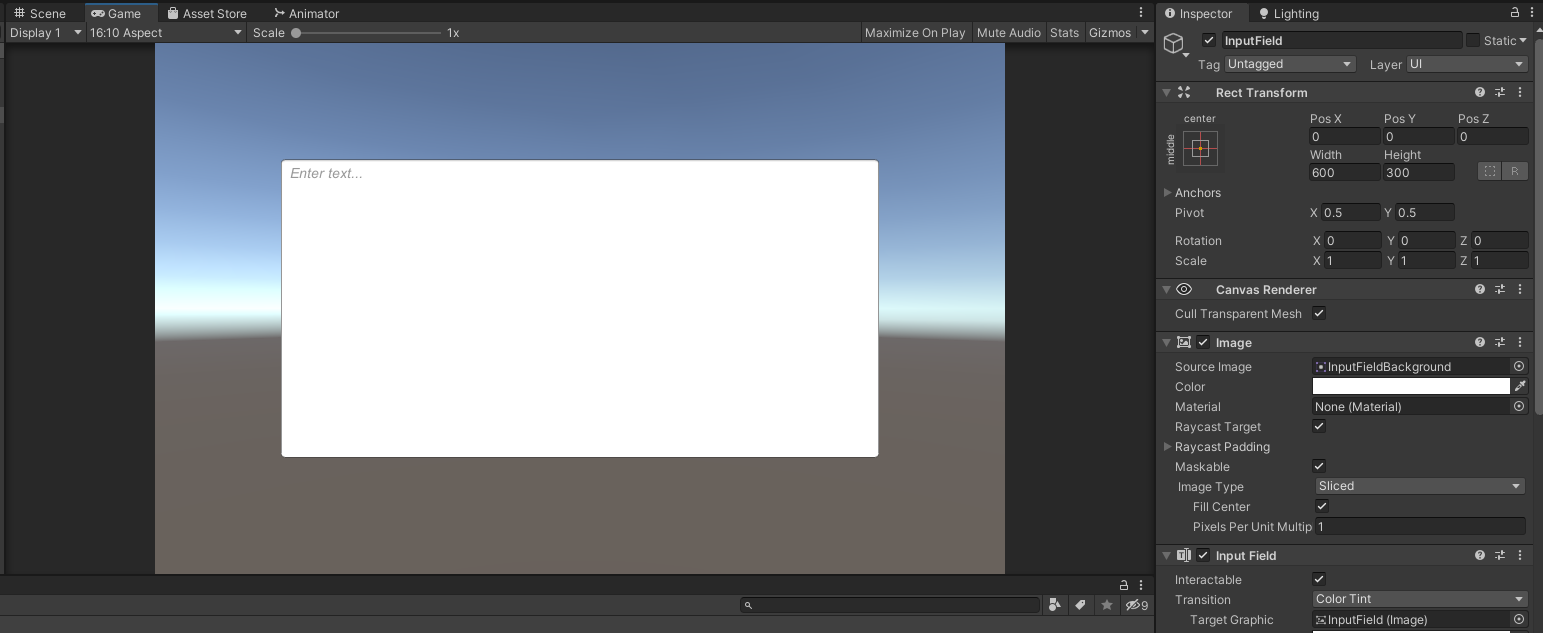This screenshot has width=1543, height=633.
Task: Click the Color eyedropper in Image component
Action: click(1520, 386)
